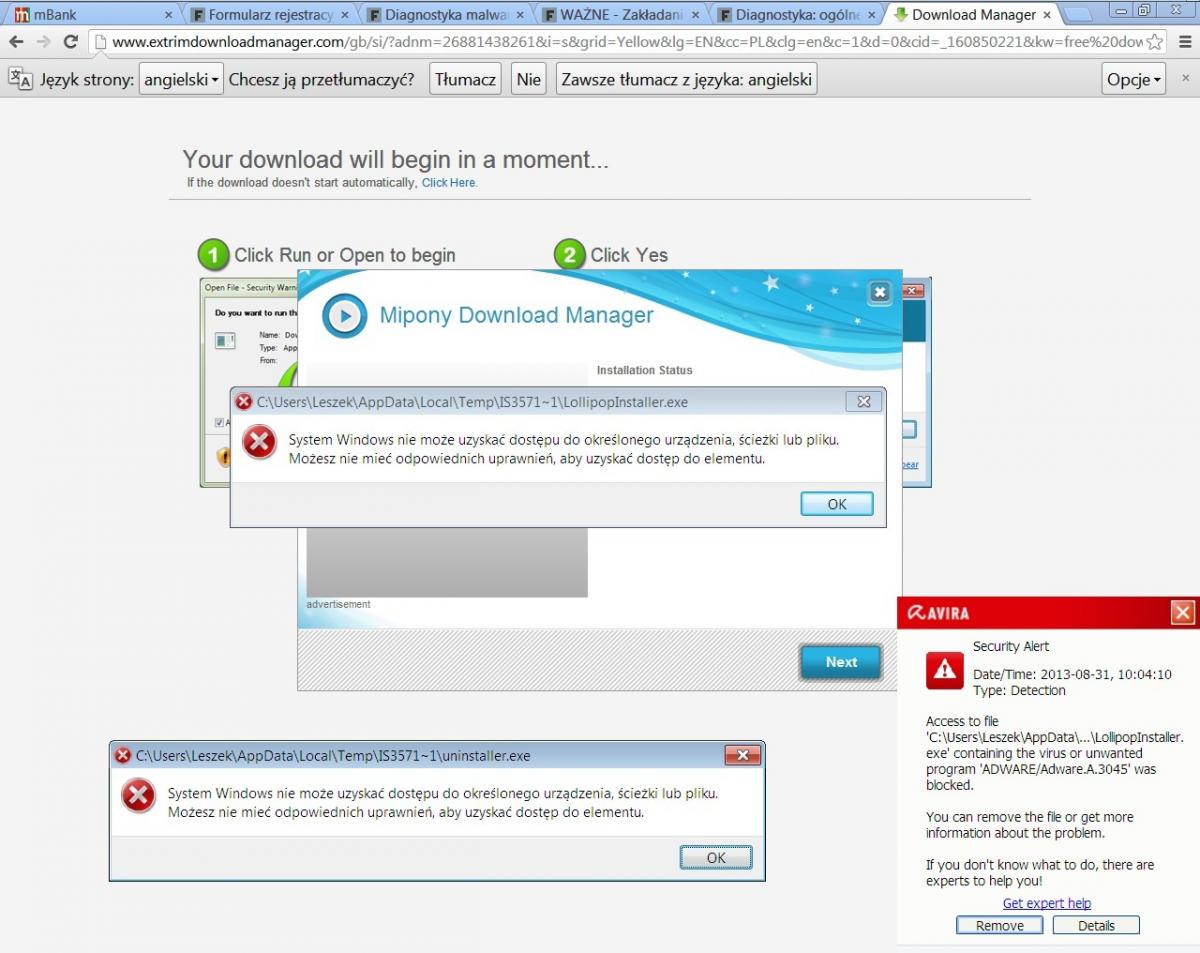Click the Click Here download link
This screenshot has width=1200, height=953.
click(x=449, y=183)
